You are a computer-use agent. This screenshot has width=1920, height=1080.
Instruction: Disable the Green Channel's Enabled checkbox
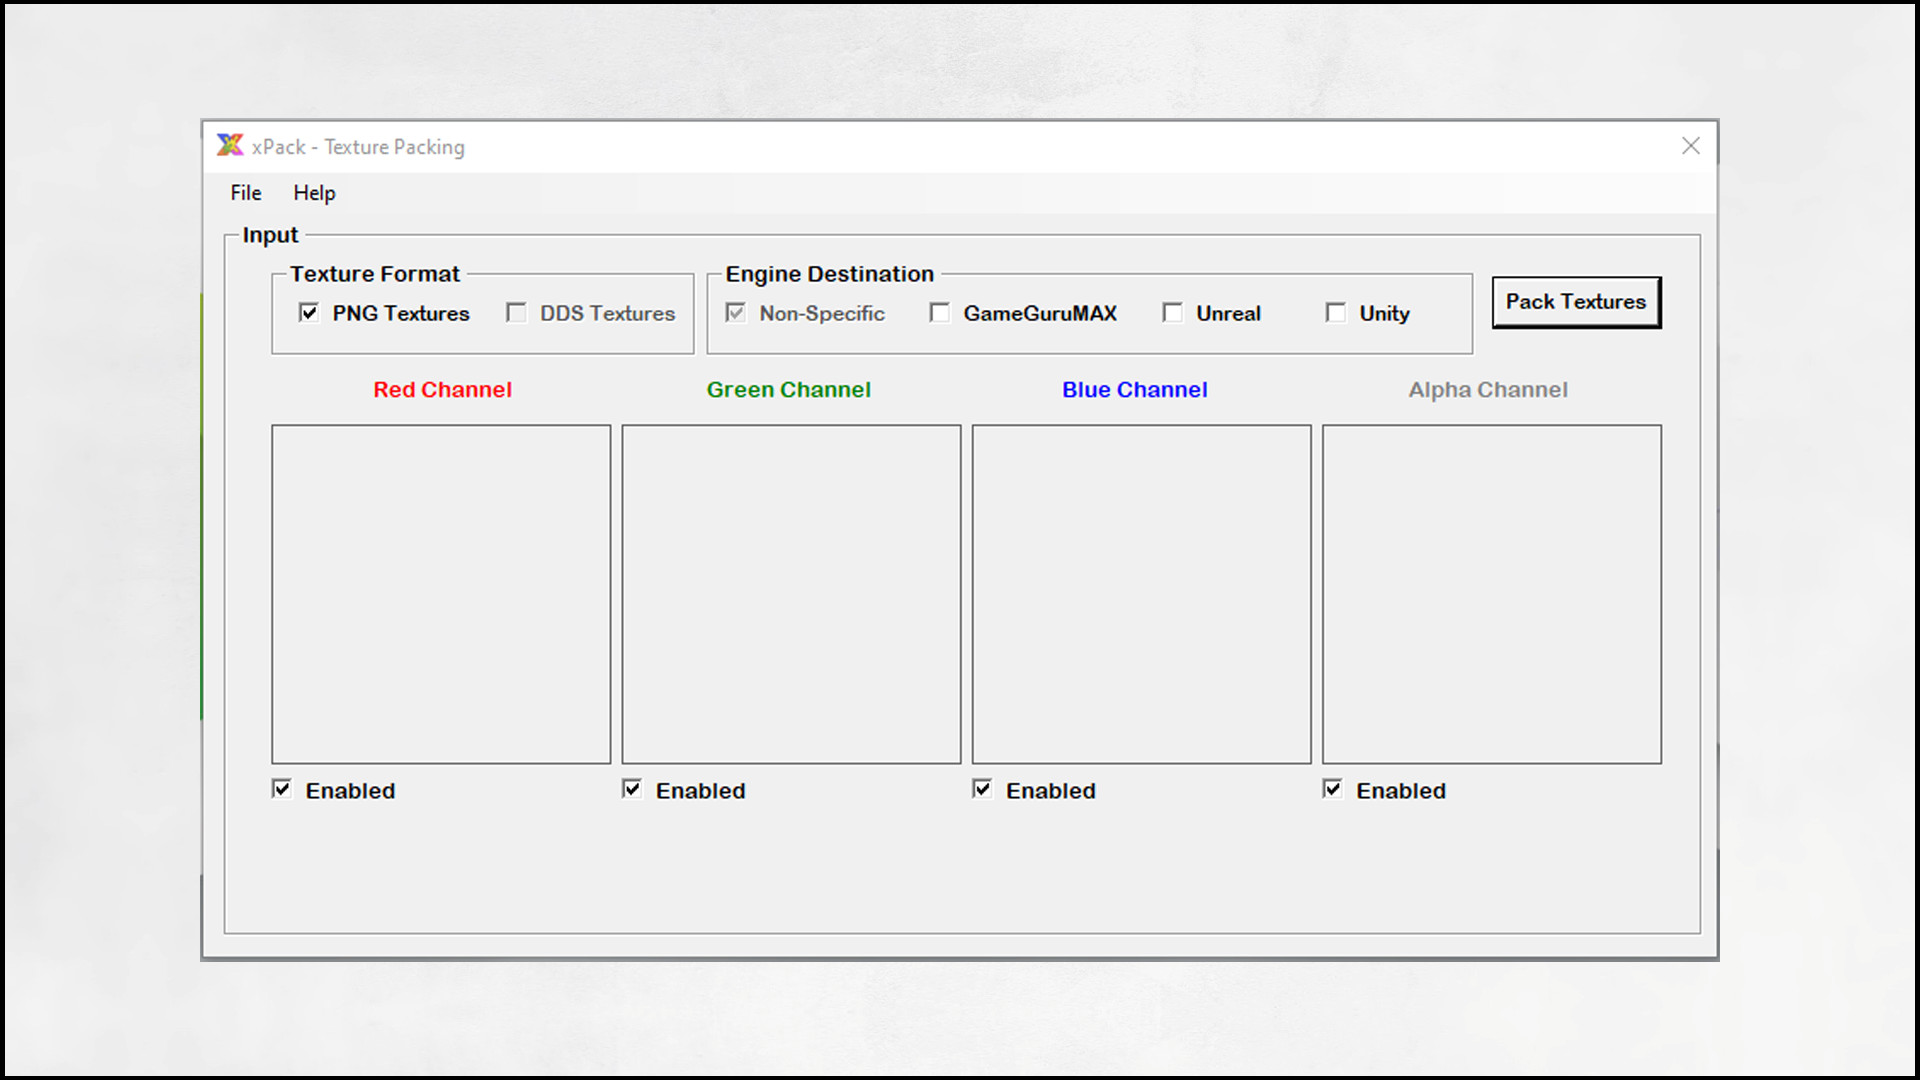[631, 789]
